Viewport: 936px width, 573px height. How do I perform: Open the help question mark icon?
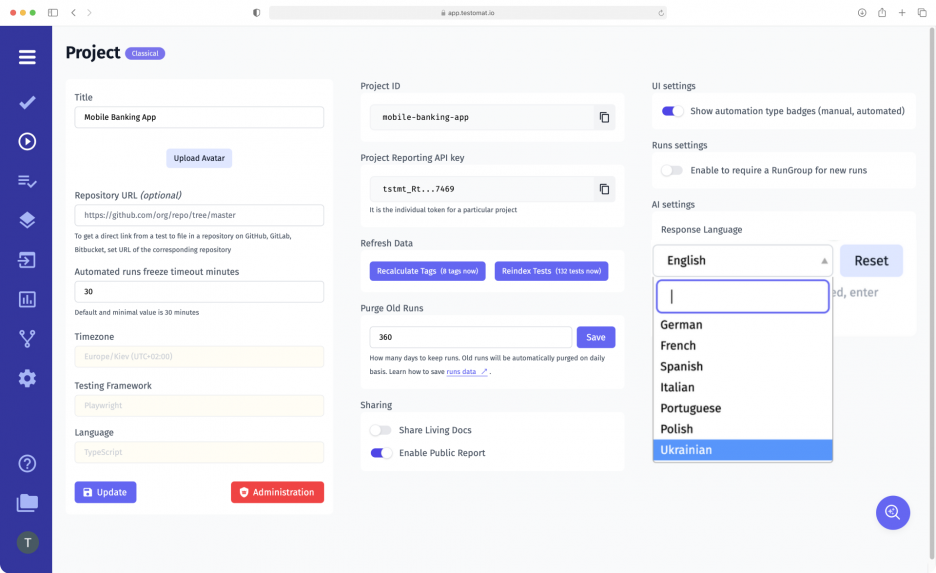click(27, 463)
